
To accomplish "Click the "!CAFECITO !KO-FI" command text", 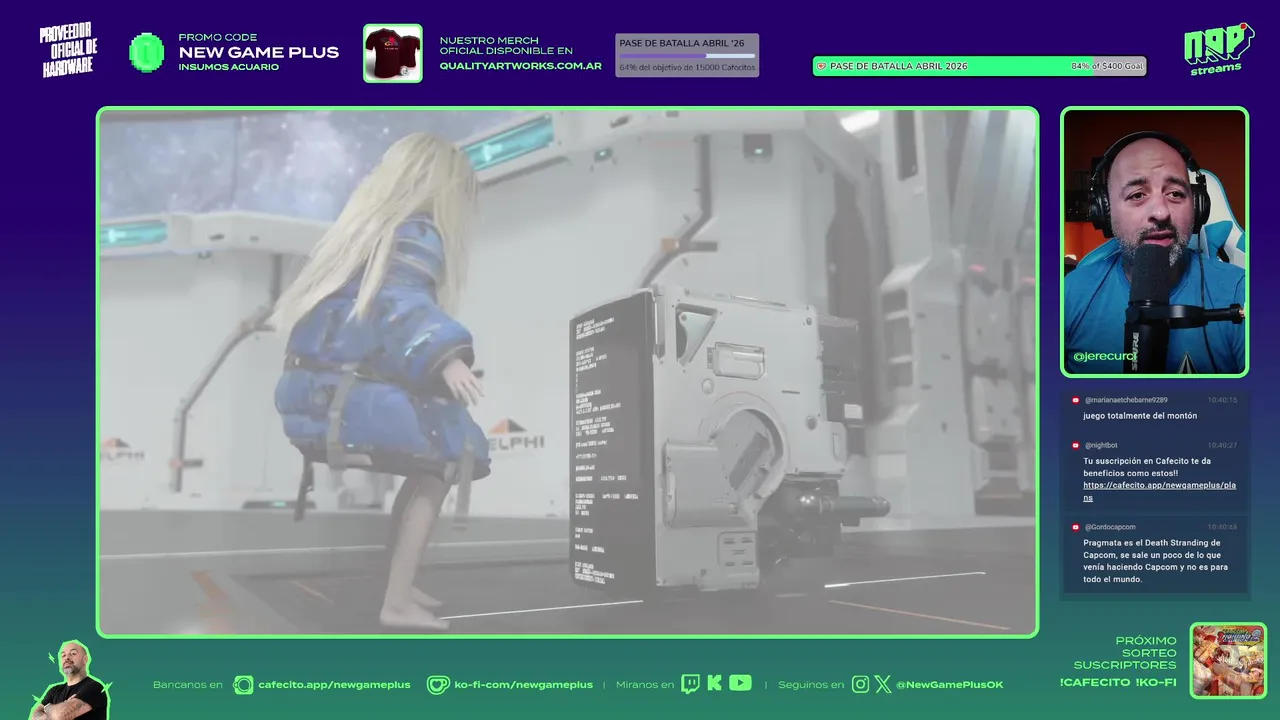I will (1118, 683).
